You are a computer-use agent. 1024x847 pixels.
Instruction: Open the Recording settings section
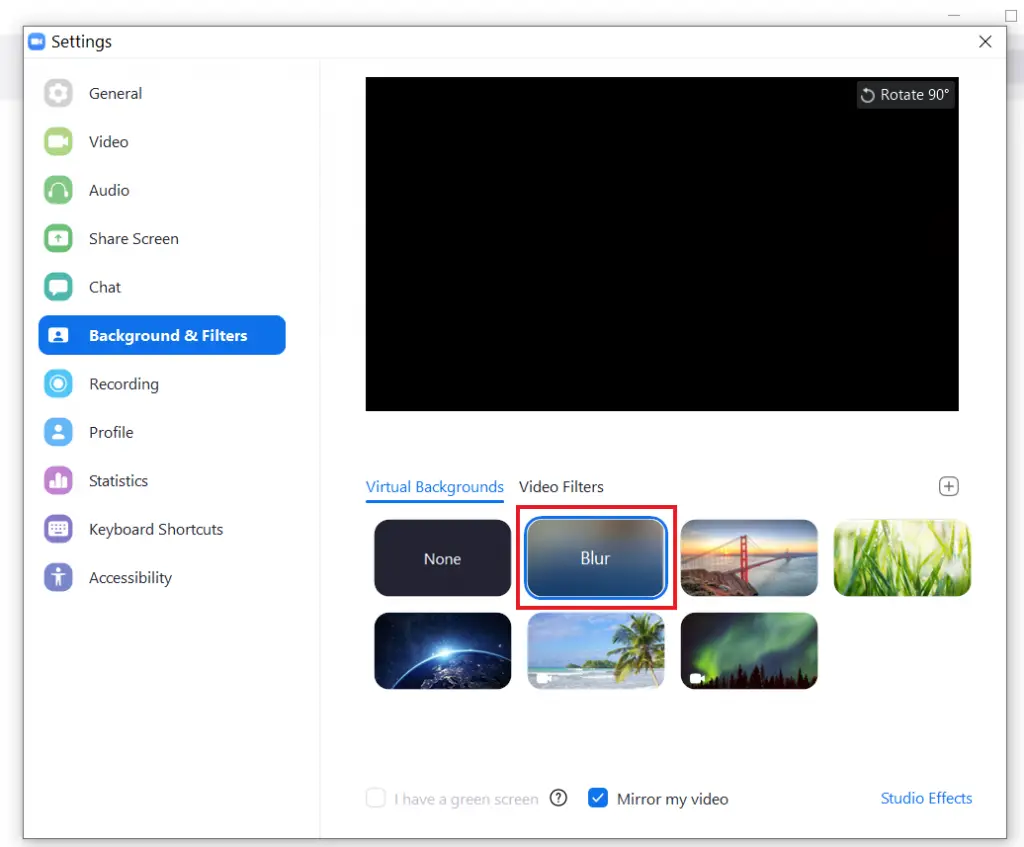click(123, 384)
